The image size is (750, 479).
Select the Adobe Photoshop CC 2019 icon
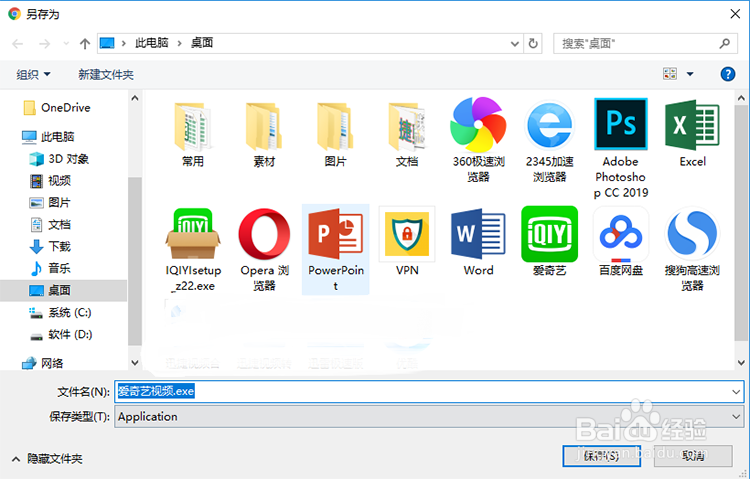(x=620, y=148)
